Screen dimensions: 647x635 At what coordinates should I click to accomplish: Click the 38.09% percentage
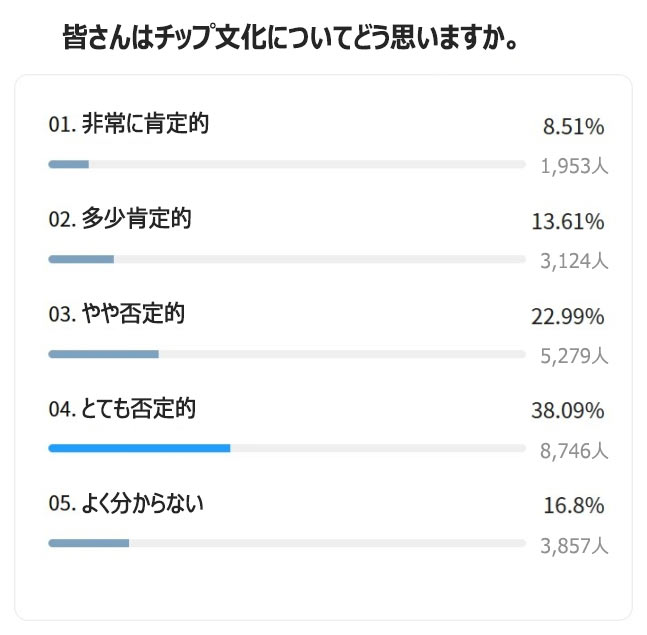567,411
